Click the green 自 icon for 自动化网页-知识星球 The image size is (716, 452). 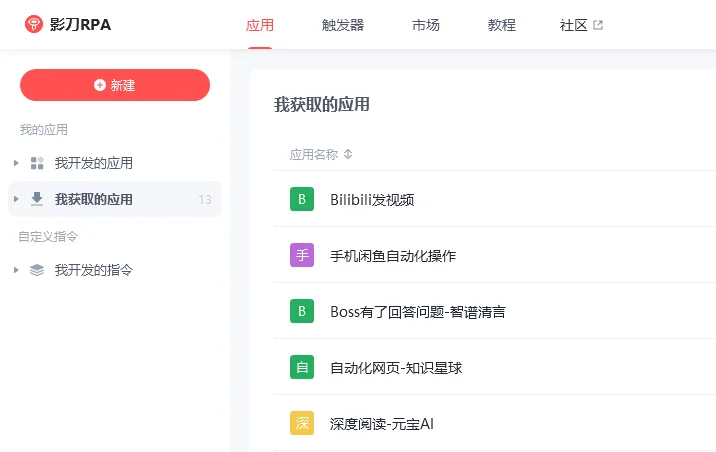click(302, 367)
